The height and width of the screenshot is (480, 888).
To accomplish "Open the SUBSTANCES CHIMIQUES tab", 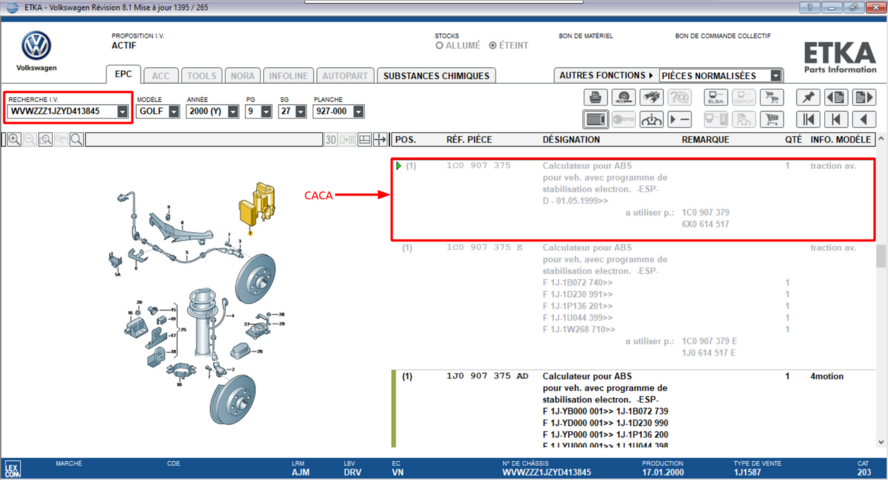I will point(436,76).
